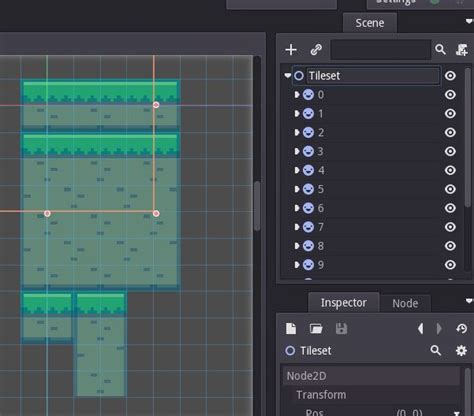Open the load resource folder icon in Inspector
474x416 pixels.
tap(316, 329)
